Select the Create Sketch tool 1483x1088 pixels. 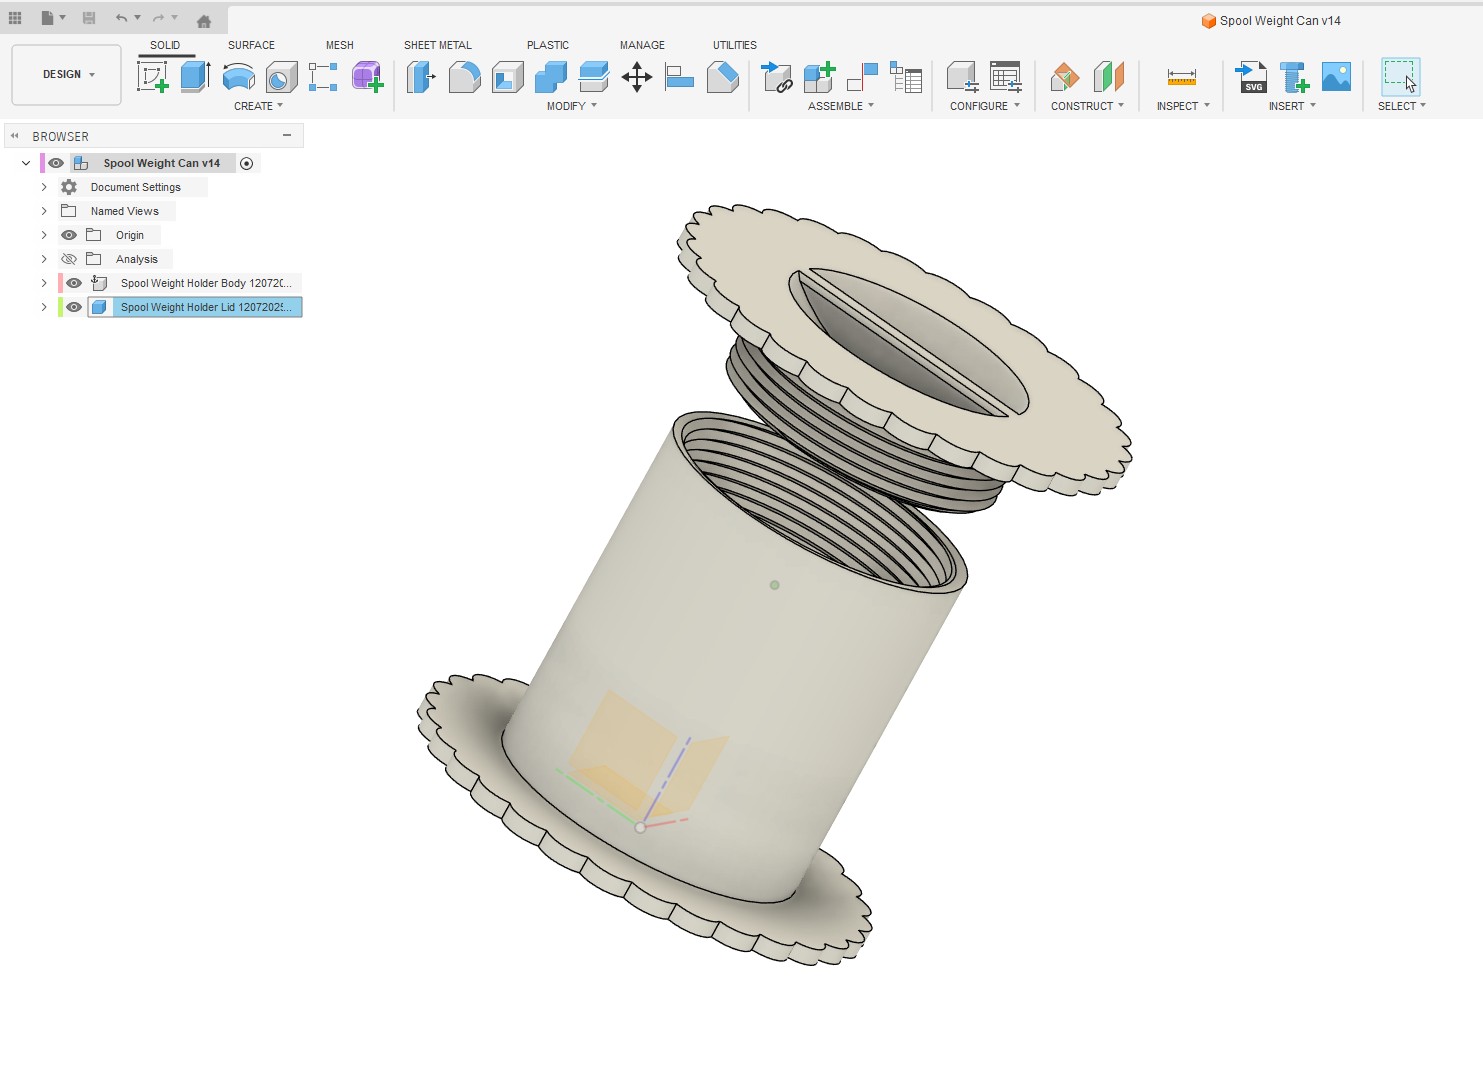point(152,77)
